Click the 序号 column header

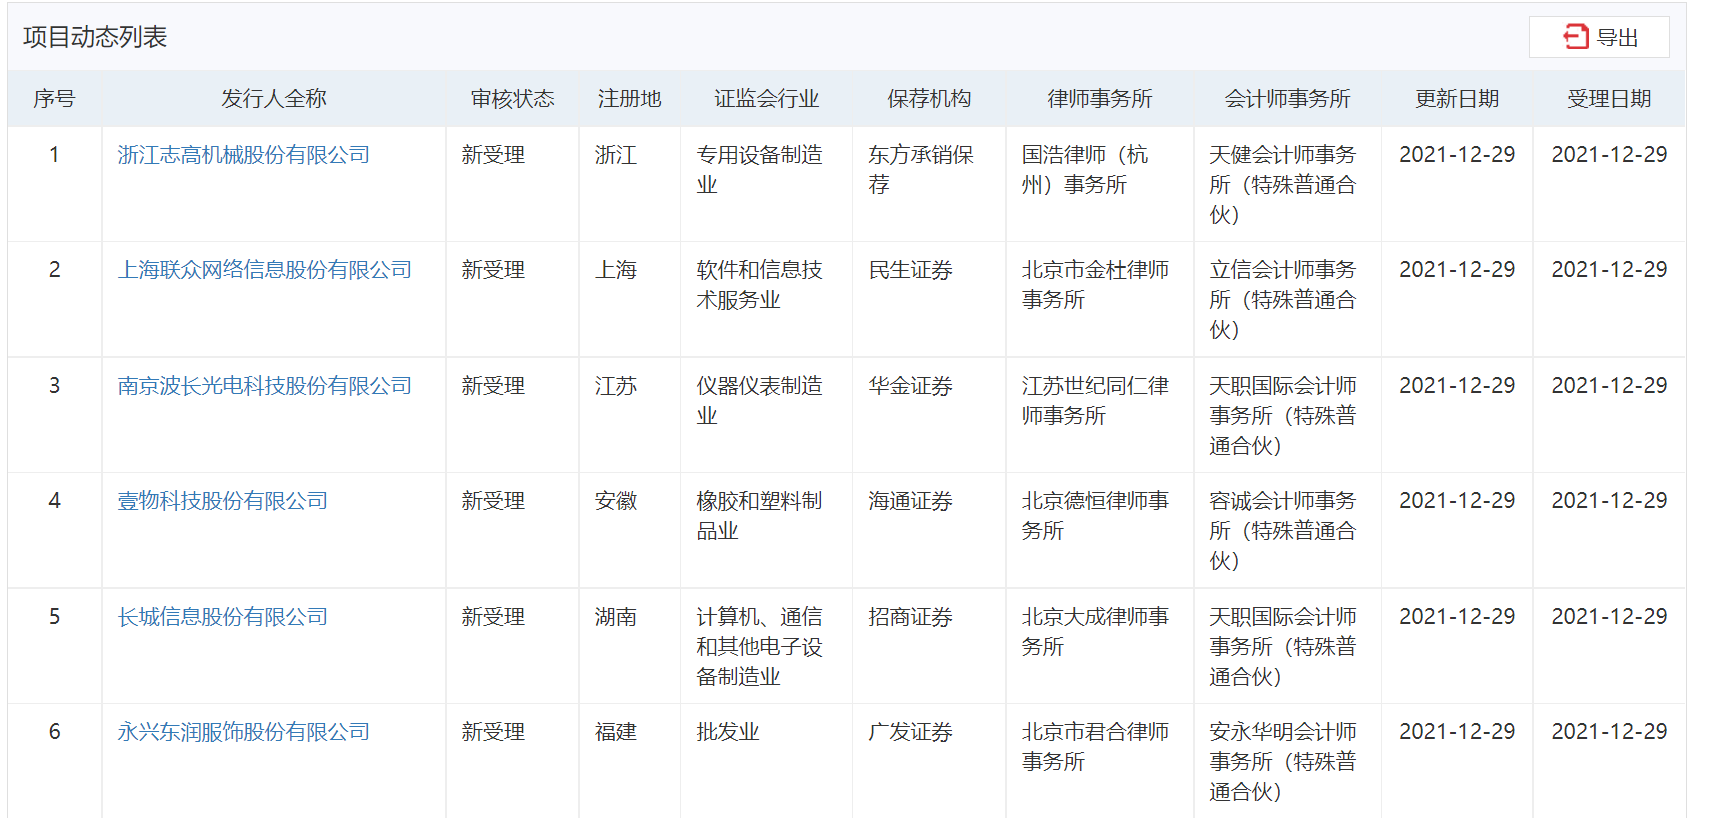[54, 99]
